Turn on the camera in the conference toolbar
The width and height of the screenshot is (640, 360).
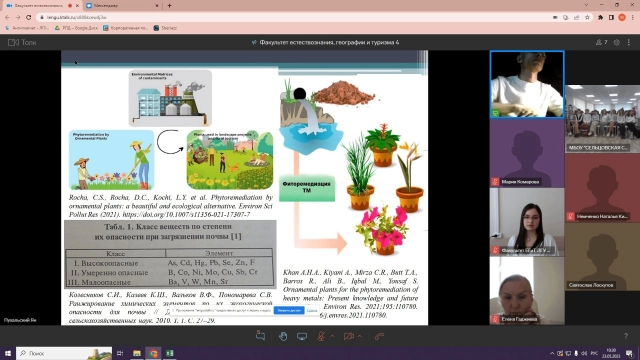(349, 336)
